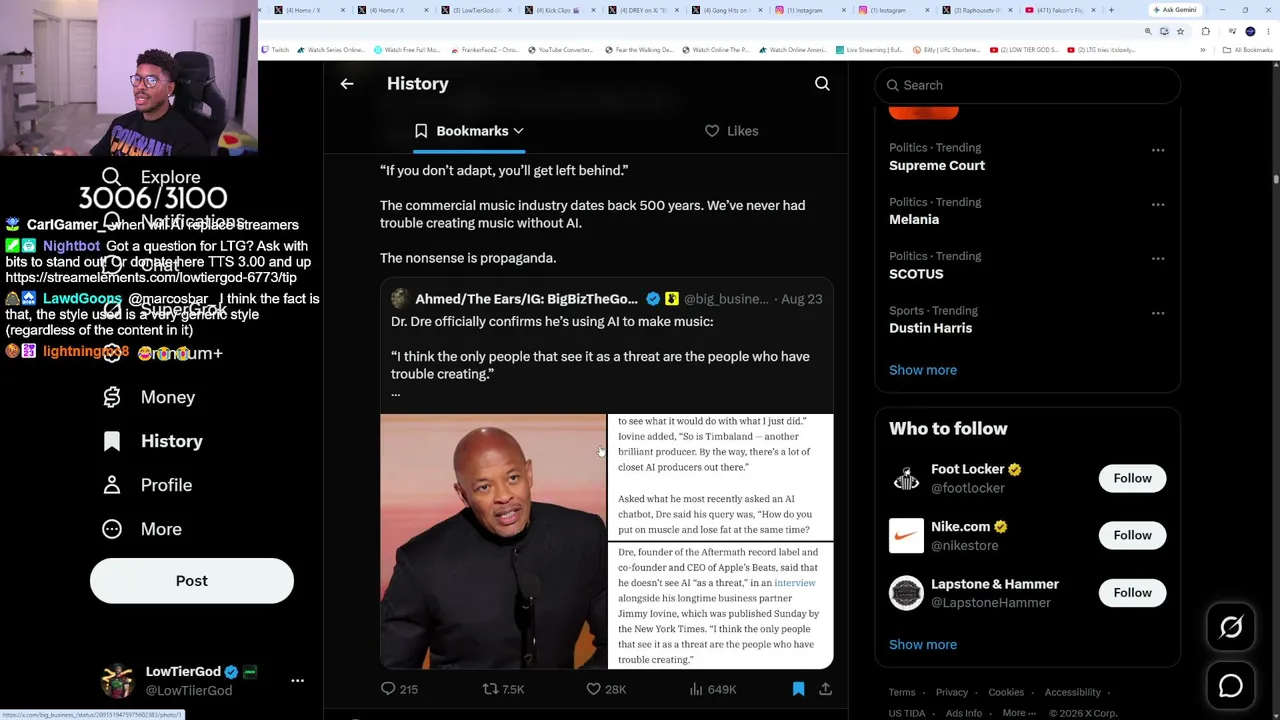Click the Foot Locker profile avatar

pyautogui.click(x=906, y=478)
